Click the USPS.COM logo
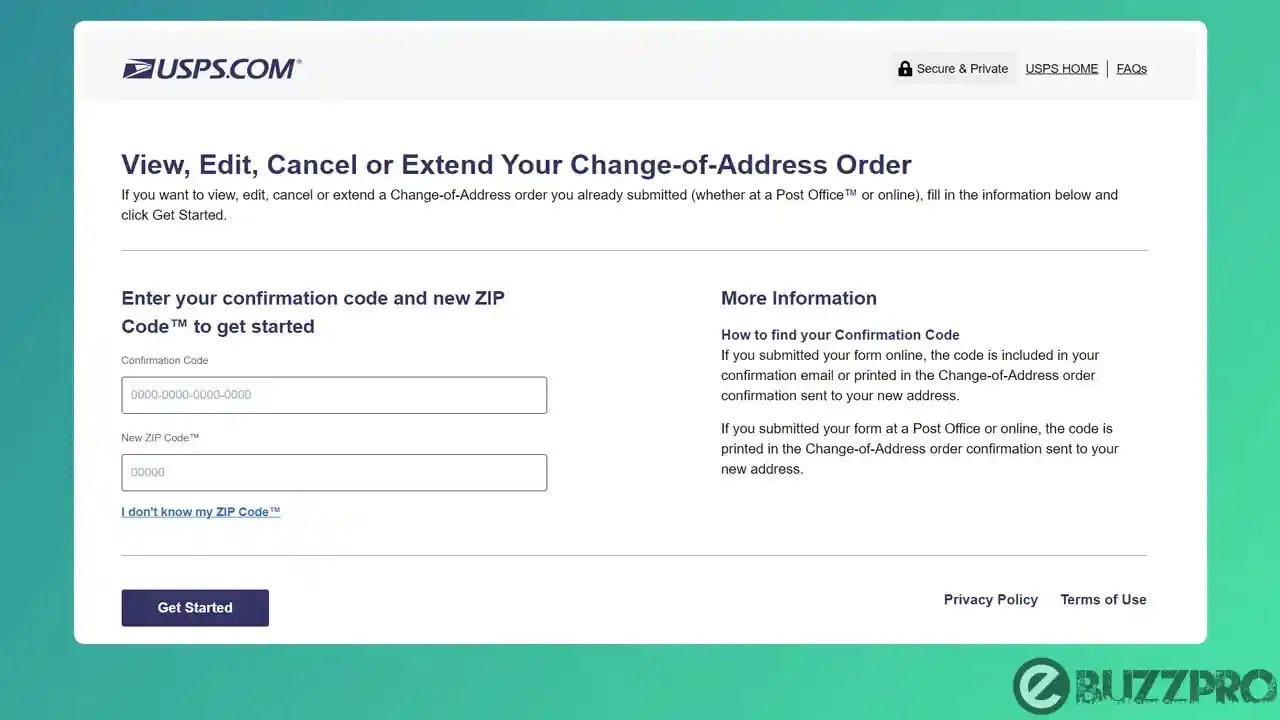 [211, 68]
